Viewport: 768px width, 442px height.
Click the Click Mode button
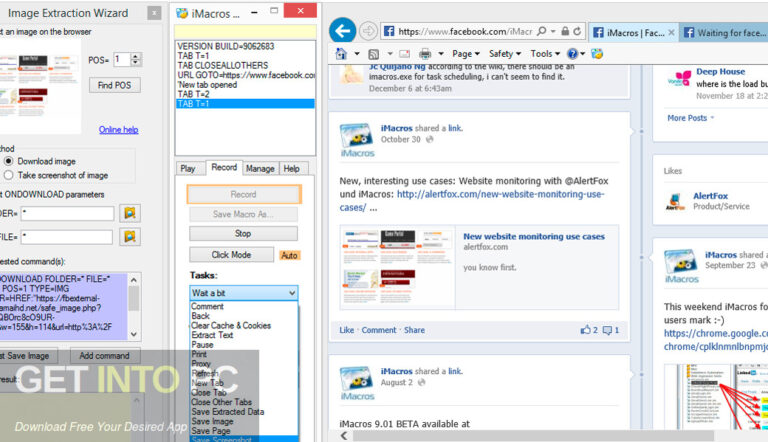click(x=231, y=255)
